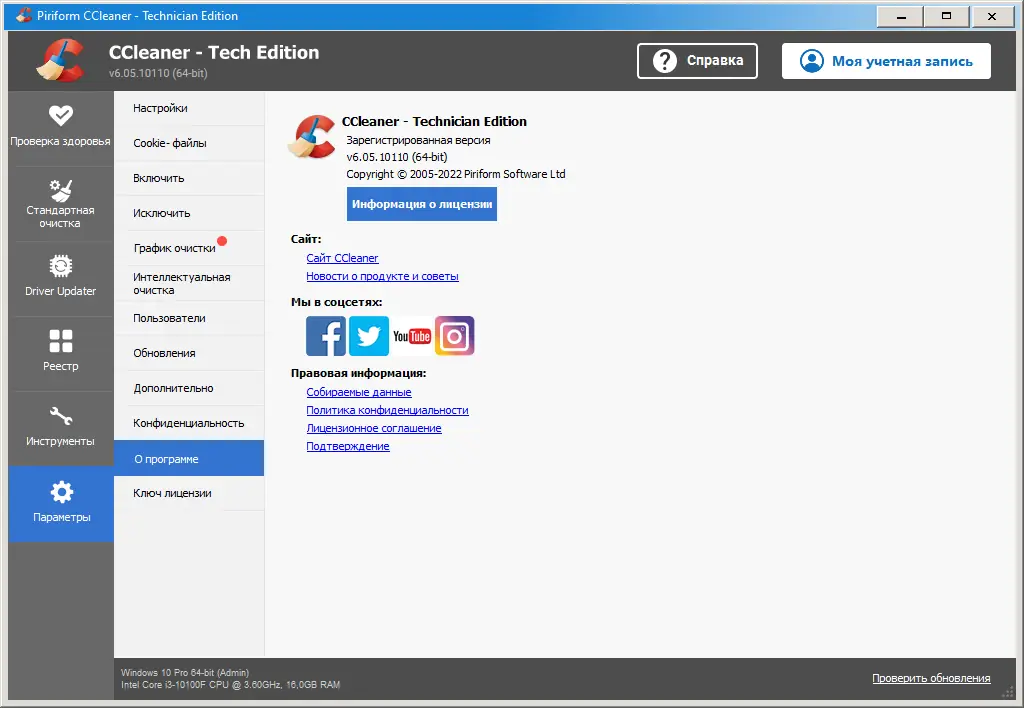Select Интеллектуальная очистка tab
Screen dimensions: 1024x708
(189, 283)
